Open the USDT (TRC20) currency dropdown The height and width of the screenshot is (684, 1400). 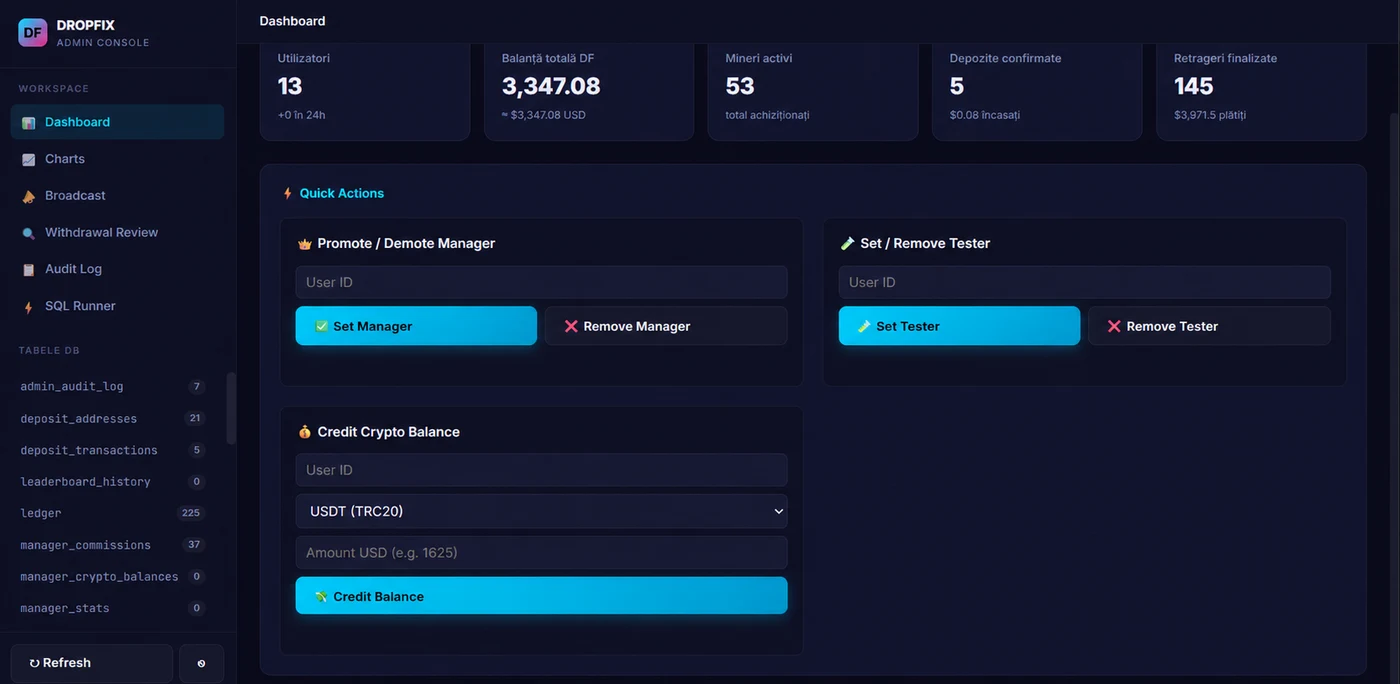541,511
